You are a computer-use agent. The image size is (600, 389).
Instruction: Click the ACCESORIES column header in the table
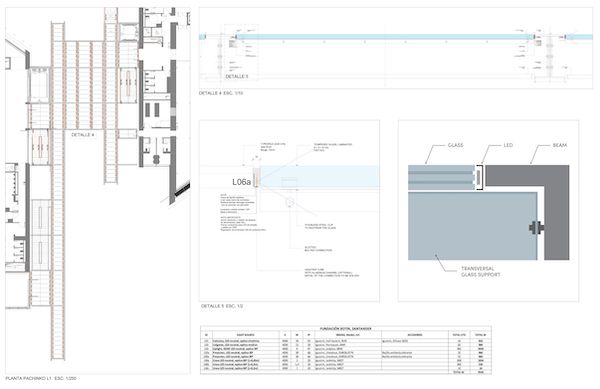point(415,335)
